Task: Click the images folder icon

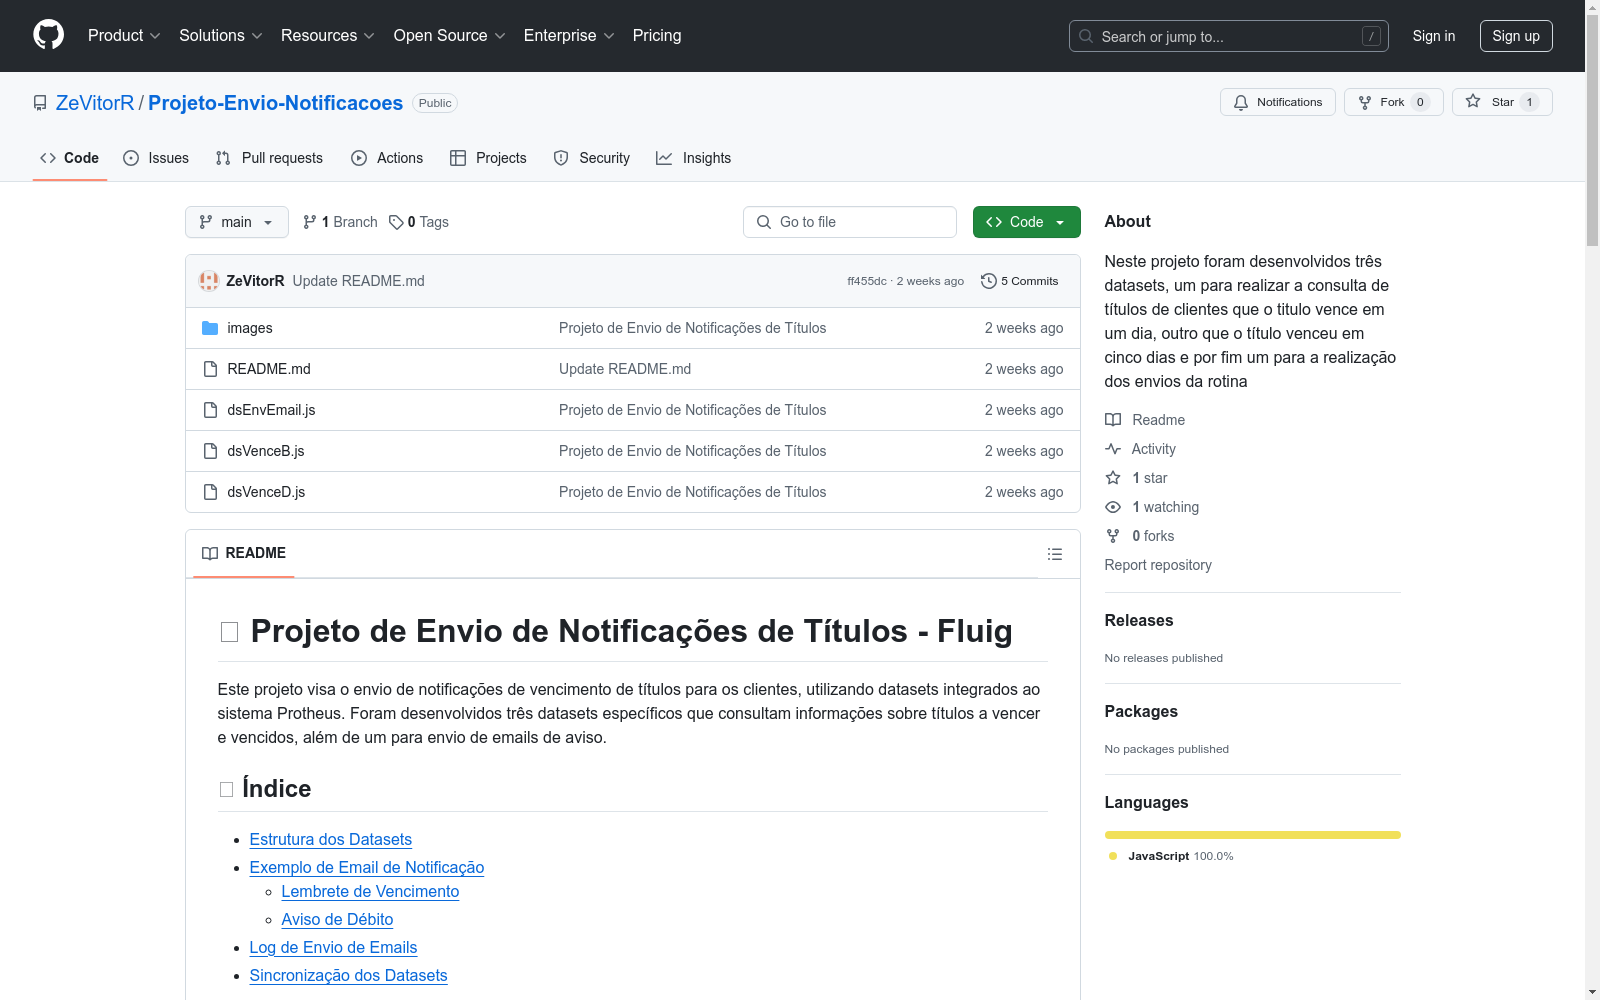Action: pos(210,328)
